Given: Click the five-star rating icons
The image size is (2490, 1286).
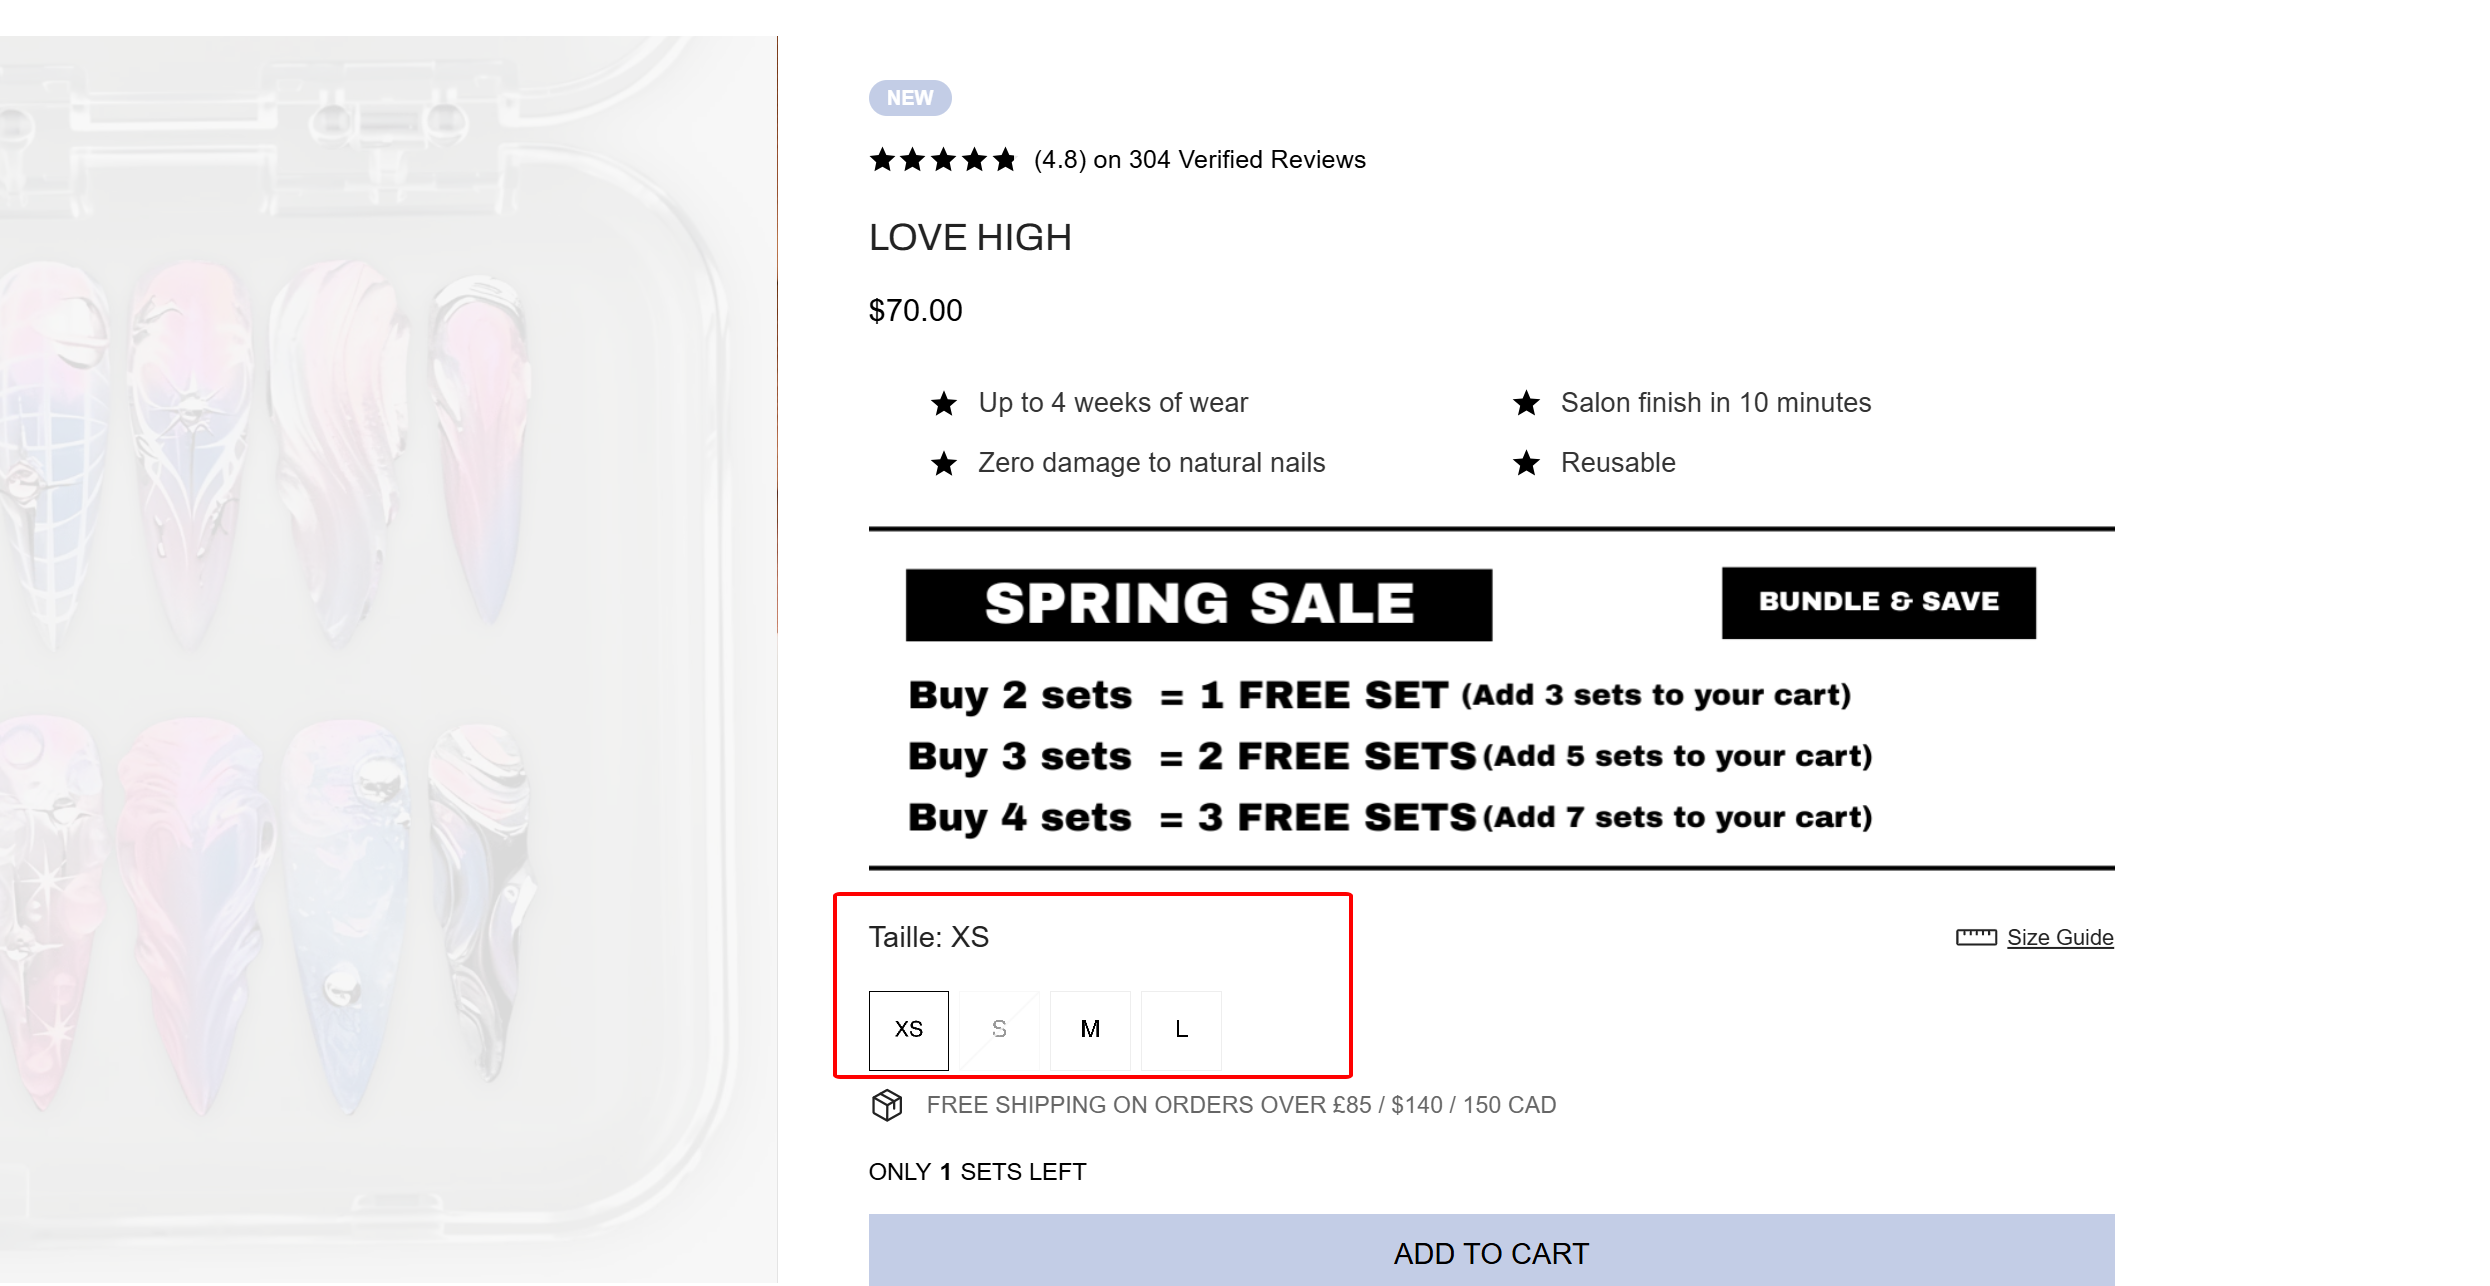Looking at the screenshot, I should (942, 160).
